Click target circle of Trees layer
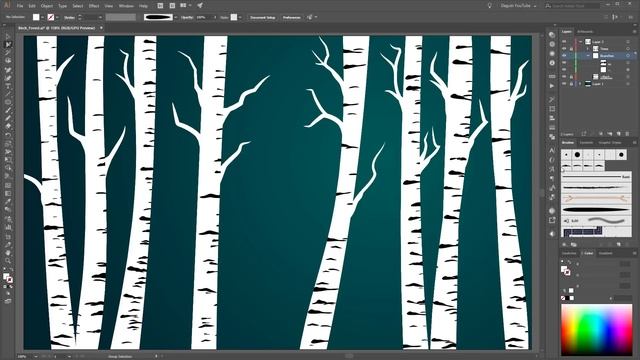 tap(628, 49)
